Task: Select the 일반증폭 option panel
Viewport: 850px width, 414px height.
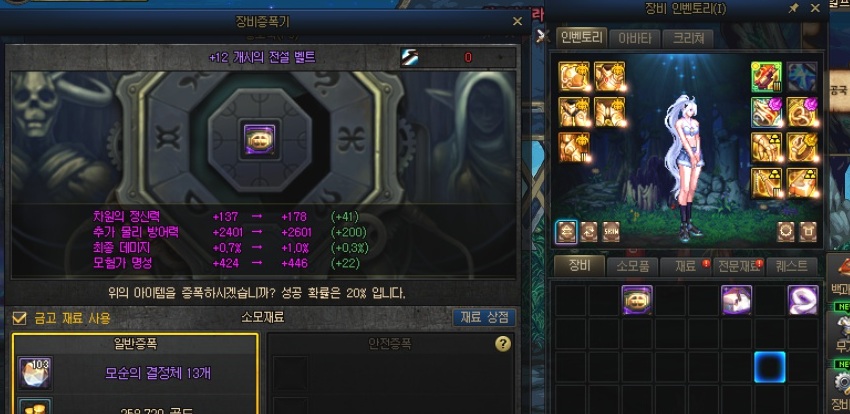Action: (x=135, y=374)
